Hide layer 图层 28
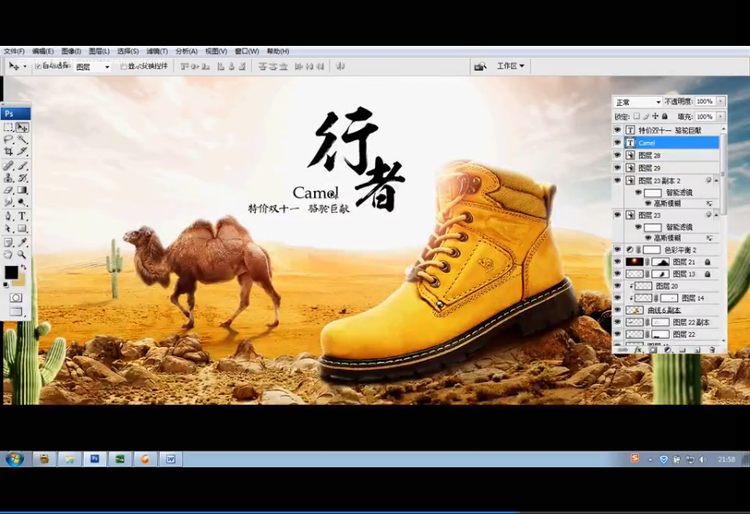750x514 pixels. tap(618, 155)
